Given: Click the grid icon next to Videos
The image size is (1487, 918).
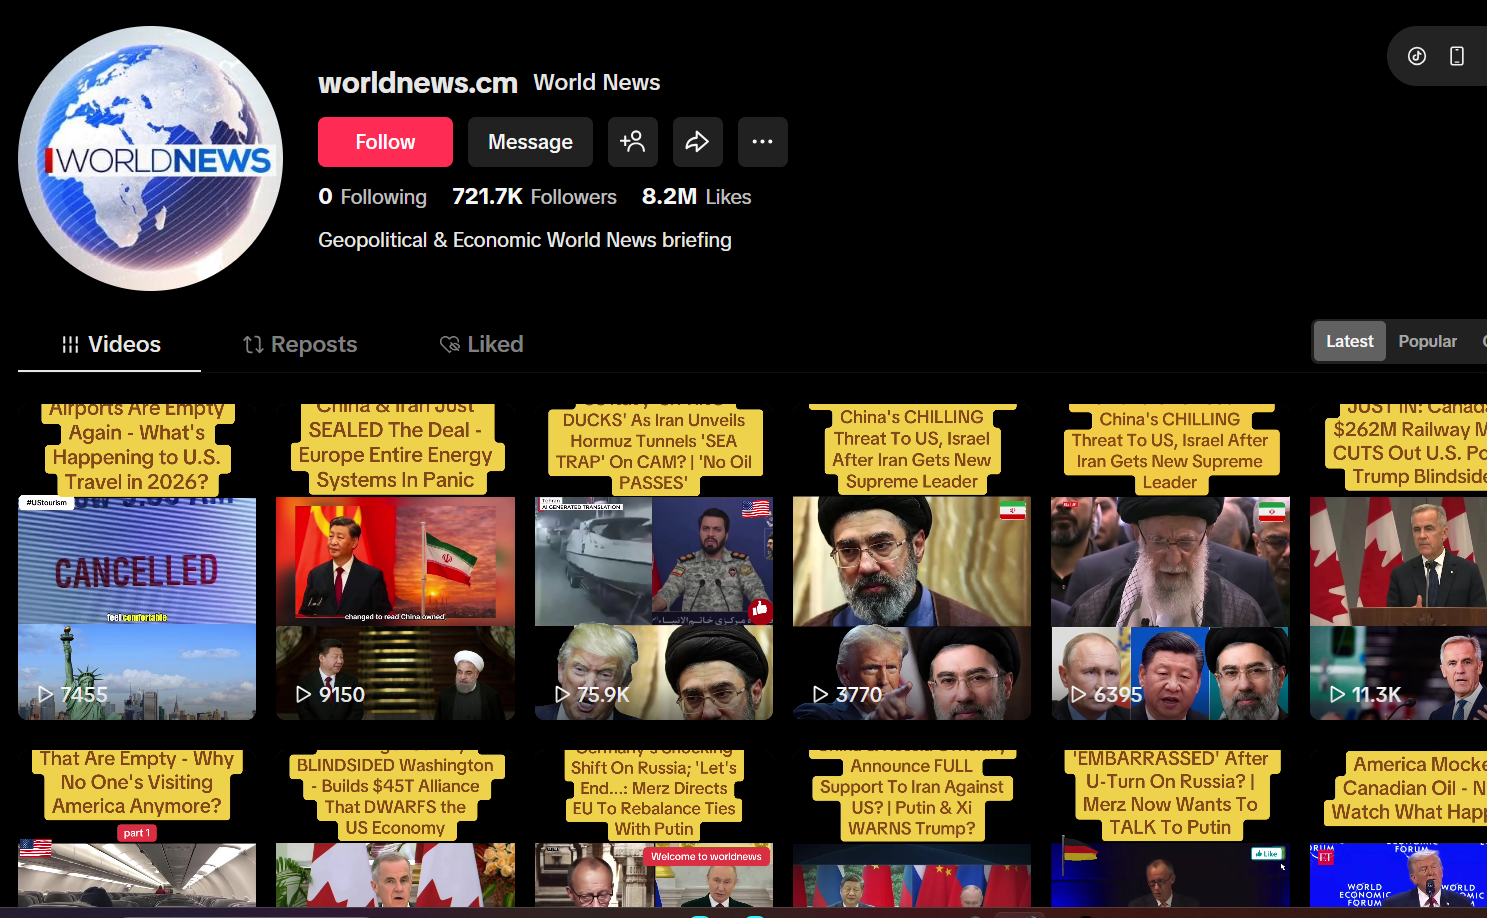Looking at the screenshot, I should pos(68,344).
